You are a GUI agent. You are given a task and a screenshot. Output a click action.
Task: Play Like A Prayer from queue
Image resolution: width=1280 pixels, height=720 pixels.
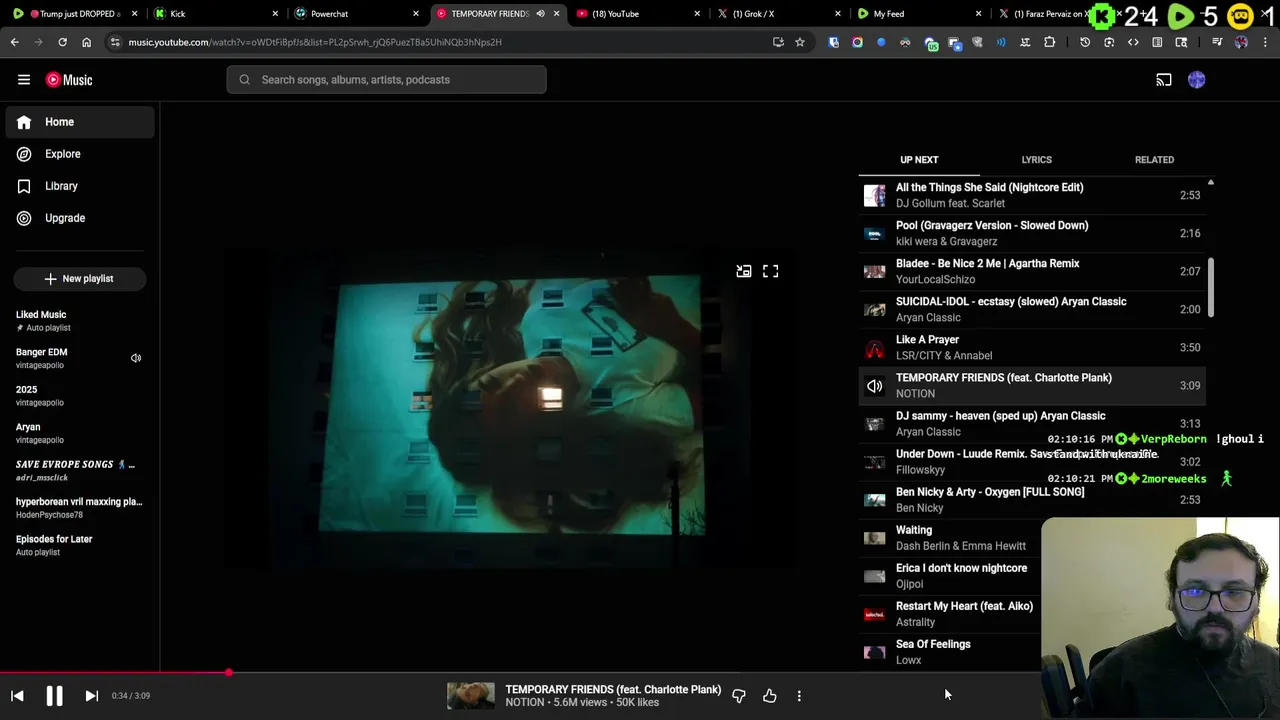tap(1032, 347)
